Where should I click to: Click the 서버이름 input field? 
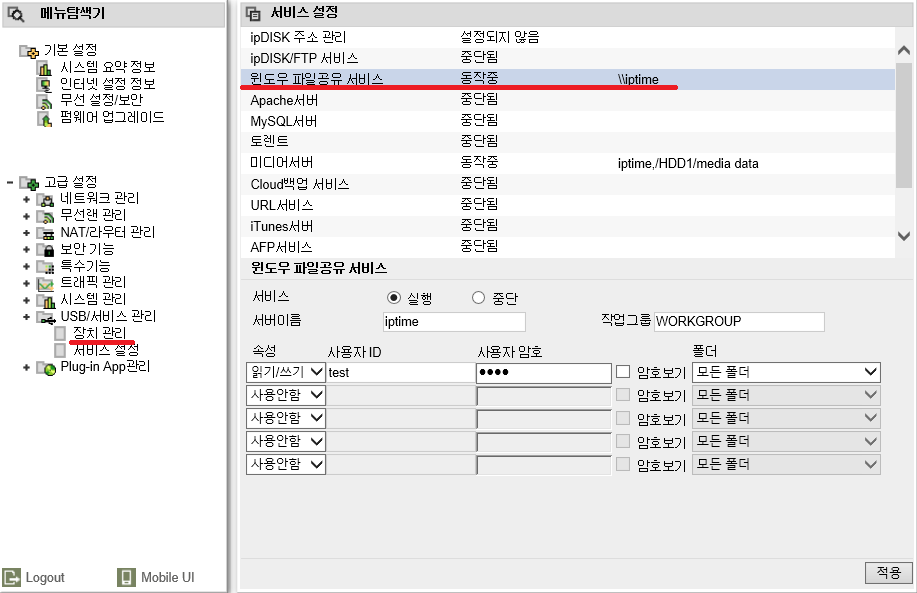pos(454,322)
